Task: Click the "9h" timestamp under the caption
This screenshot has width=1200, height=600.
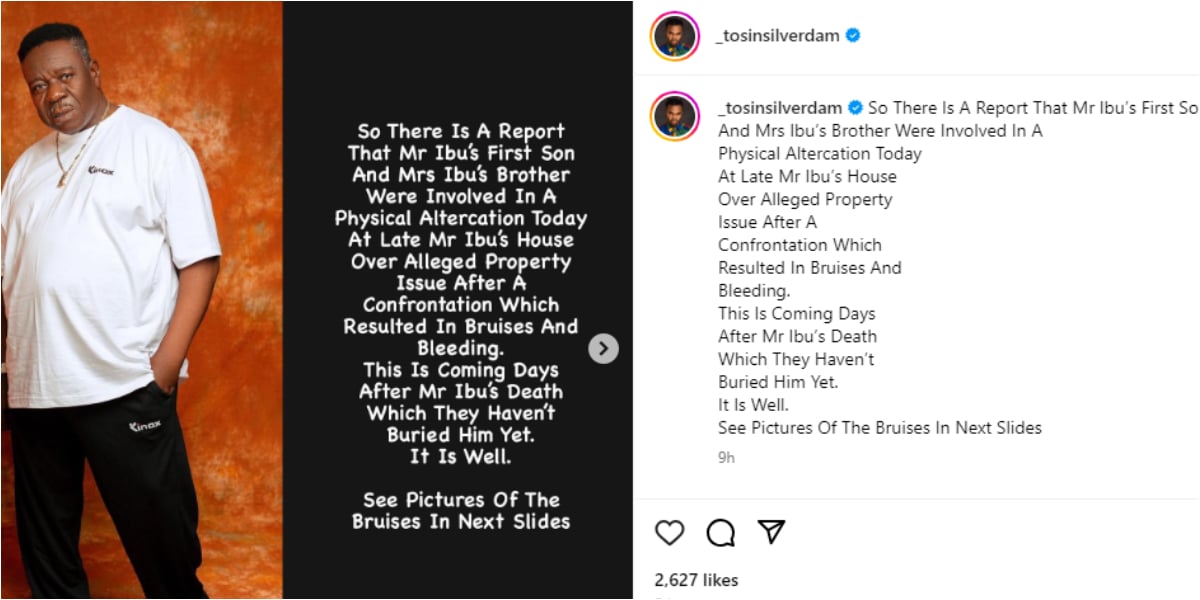Action: click(726, 457)
